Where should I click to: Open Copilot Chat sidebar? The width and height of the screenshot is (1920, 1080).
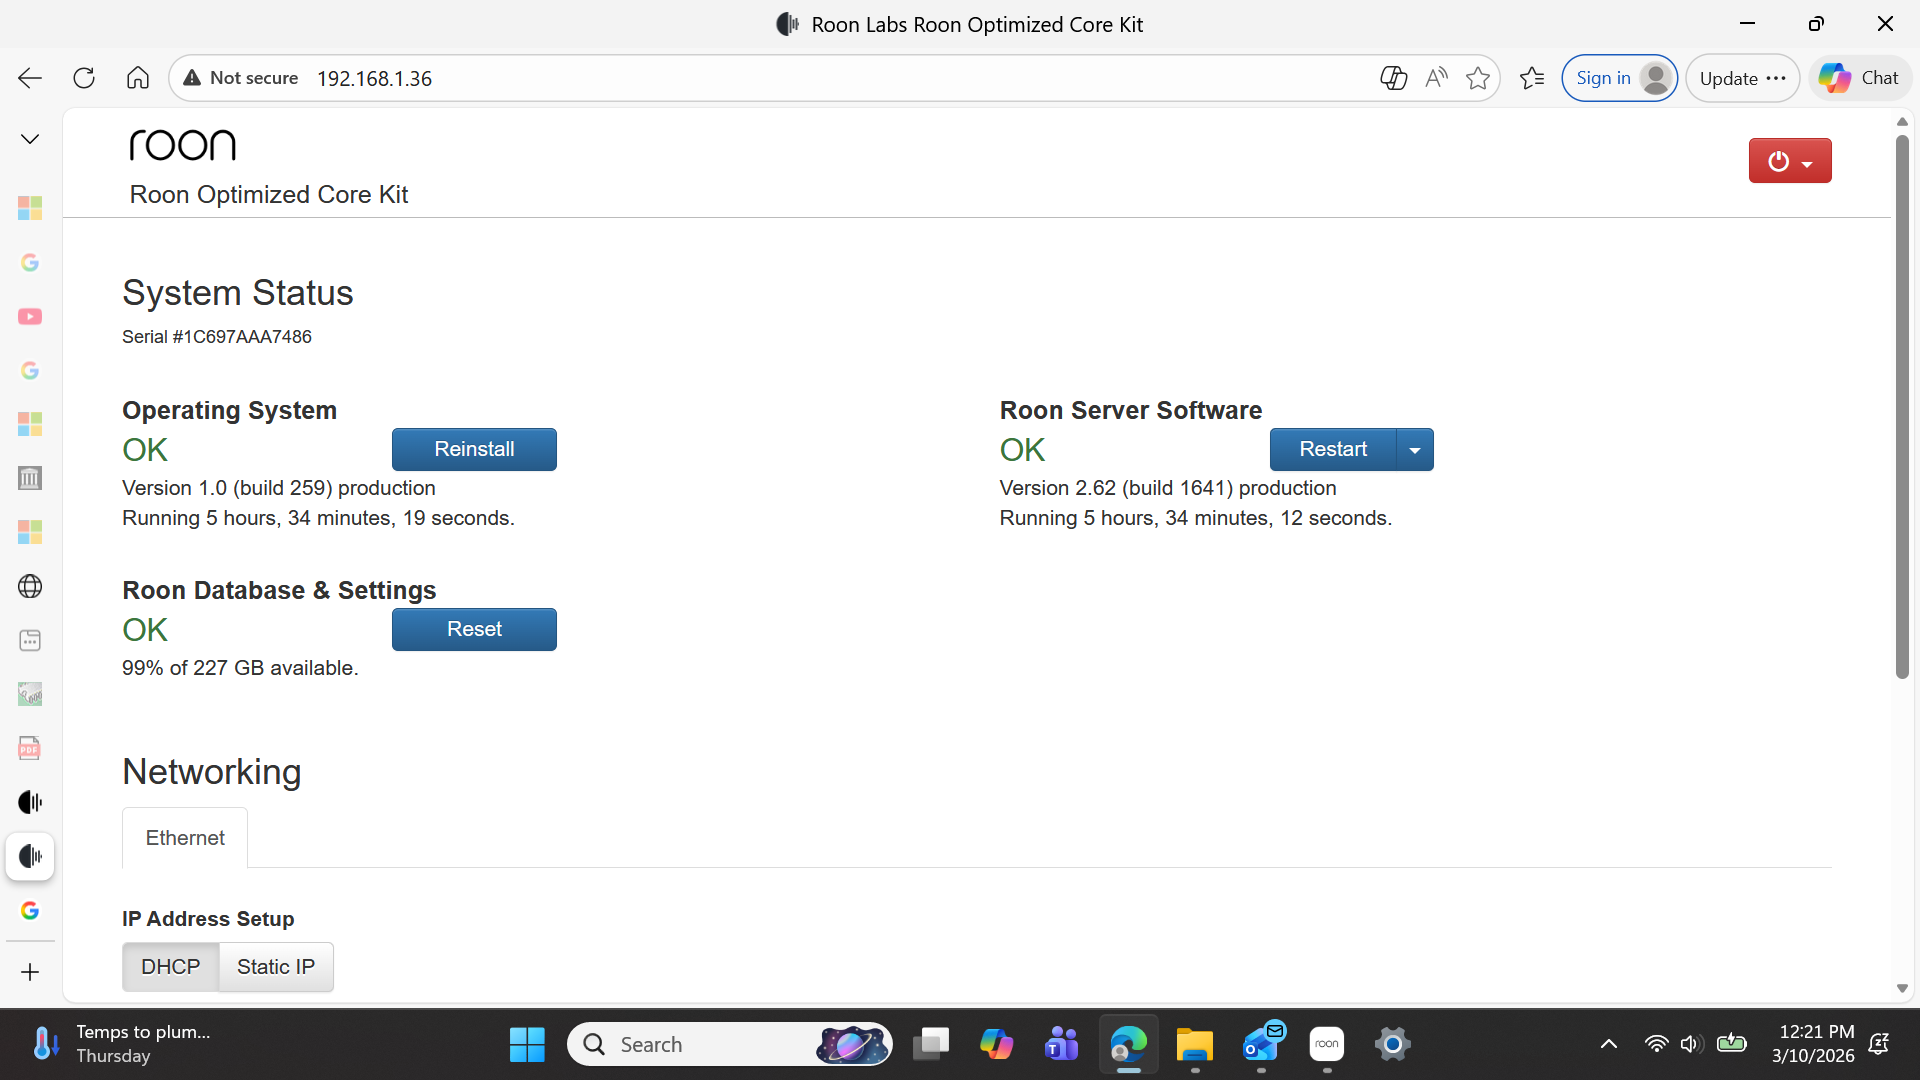[1860, 78]
